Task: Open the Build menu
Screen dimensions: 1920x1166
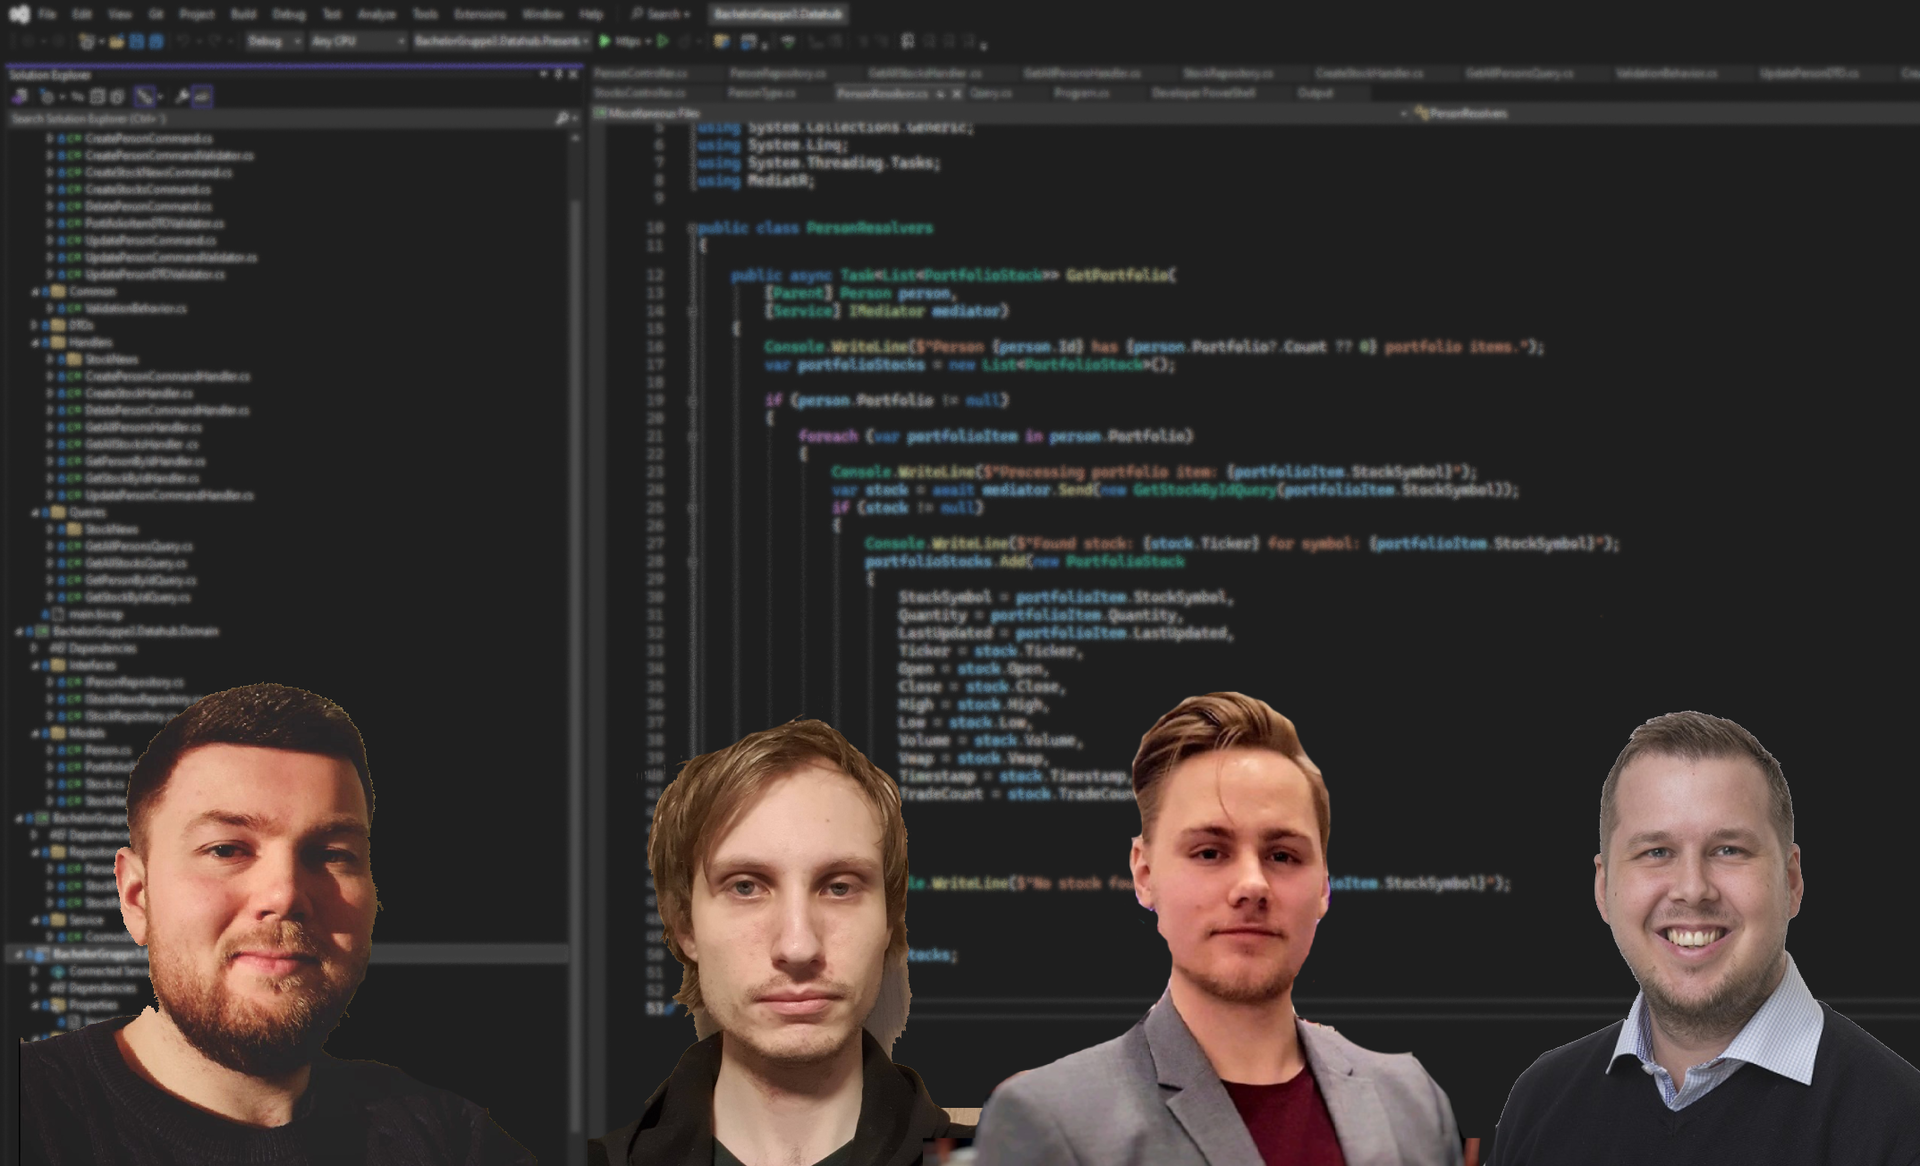Action: click(x=243, y=14)
